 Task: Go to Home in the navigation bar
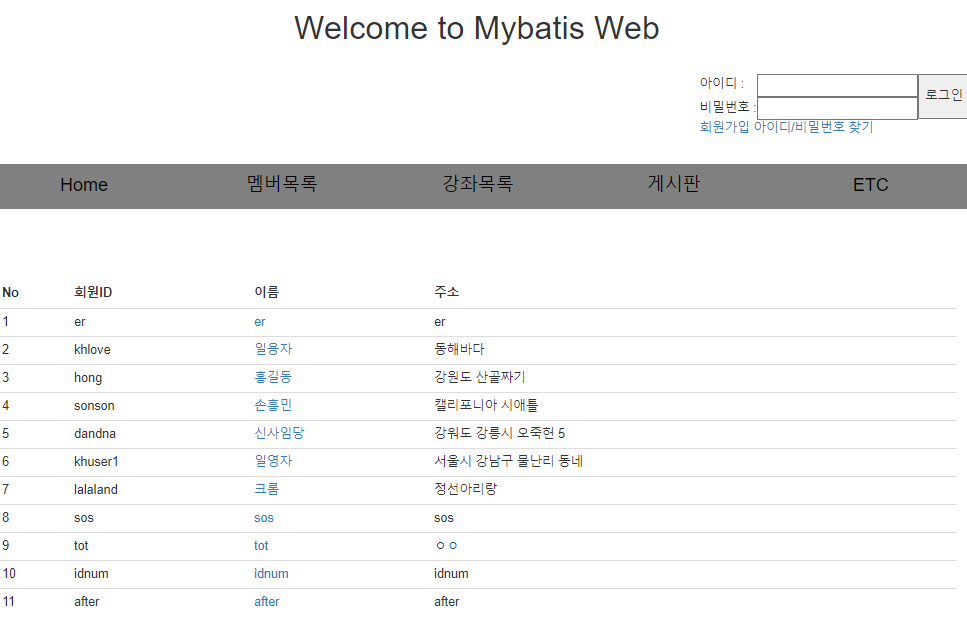point(84,185)
